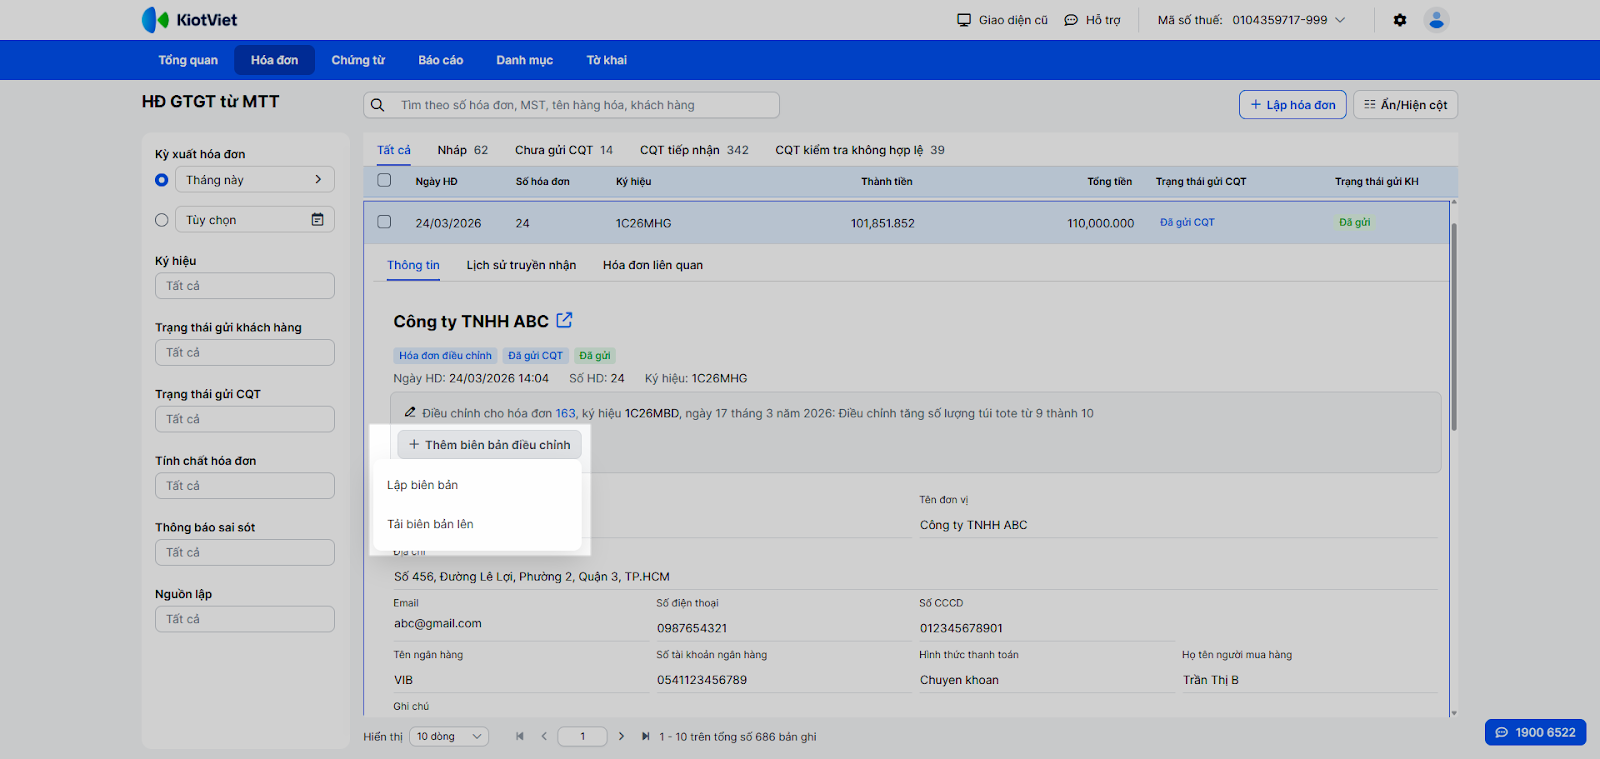Change rows per page from 10 dòng
Viewport: 1600px width, 759px height.
(449, 737)
